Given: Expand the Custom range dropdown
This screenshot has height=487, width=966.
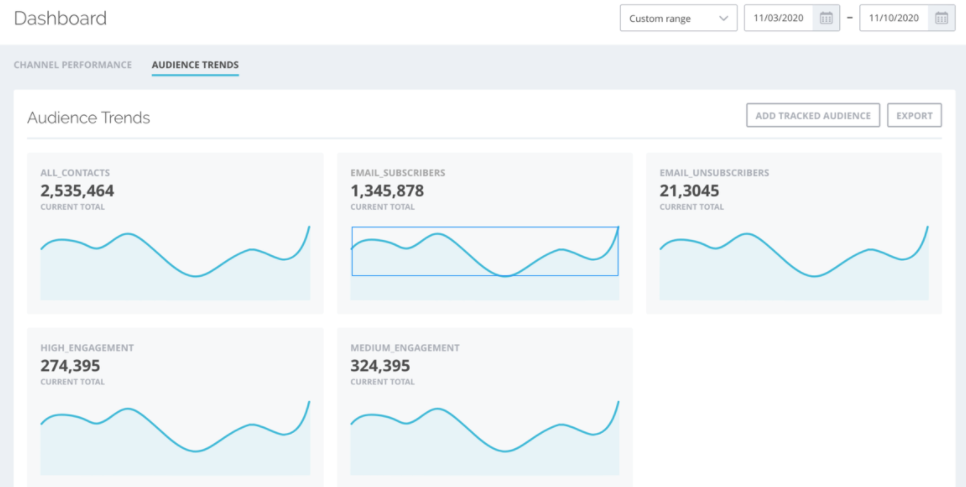Looking at the screenshot, I should [x=678, y=18].
